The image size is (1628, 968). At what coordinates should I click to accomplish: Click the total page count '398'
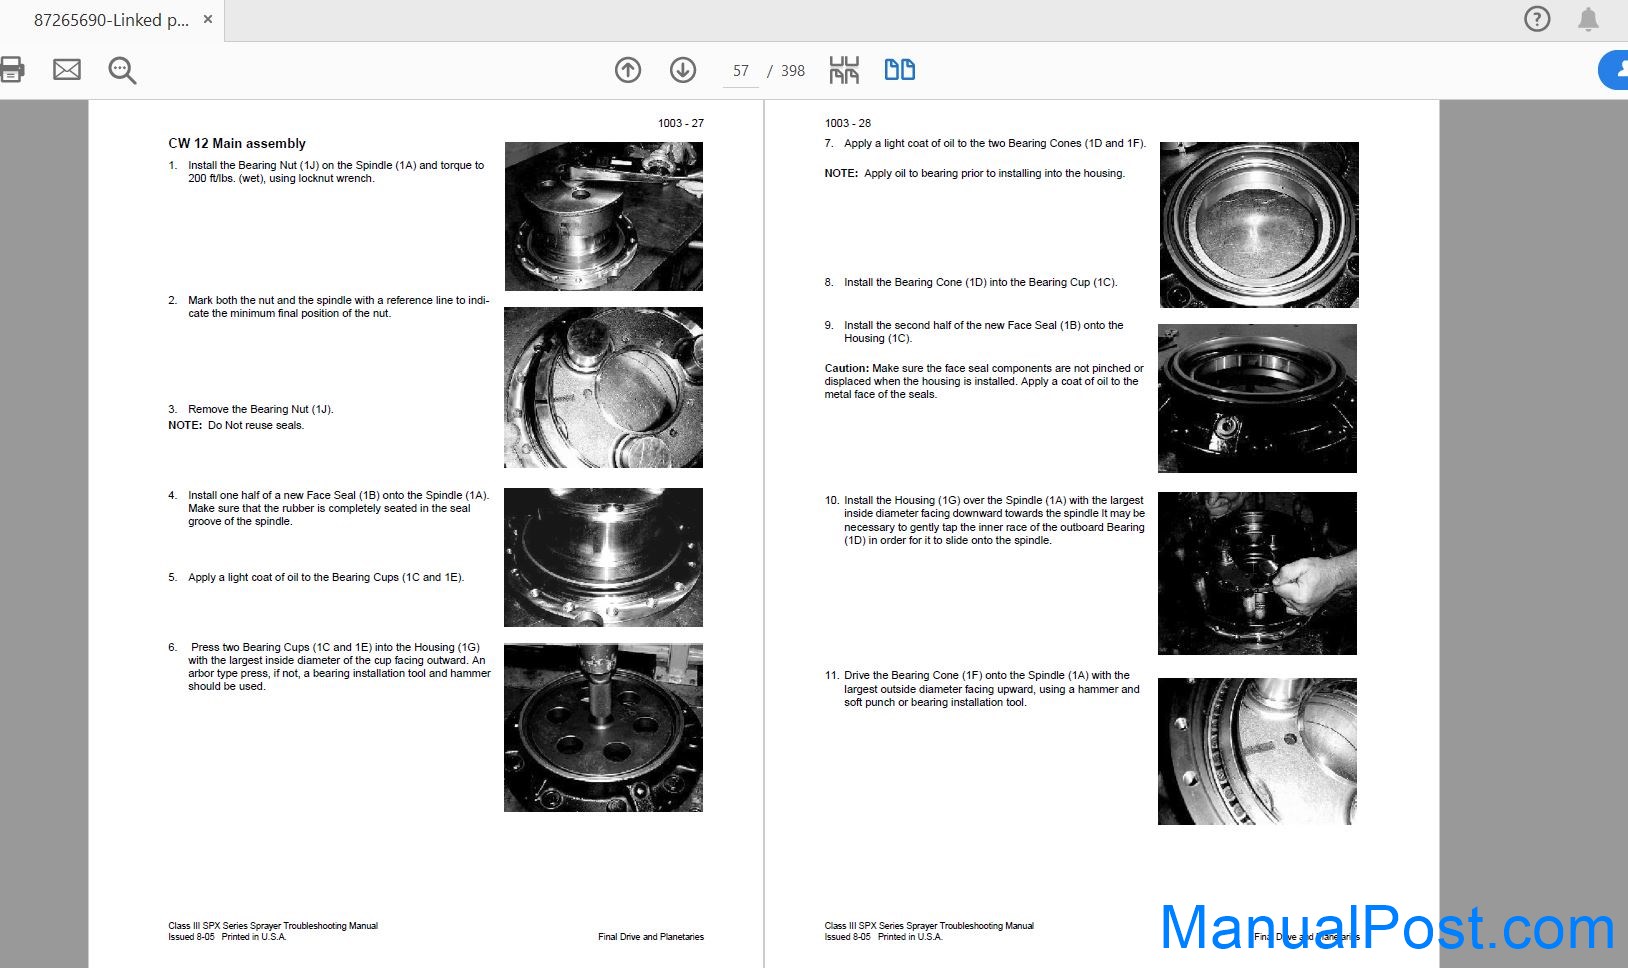[x=793, y=71]
